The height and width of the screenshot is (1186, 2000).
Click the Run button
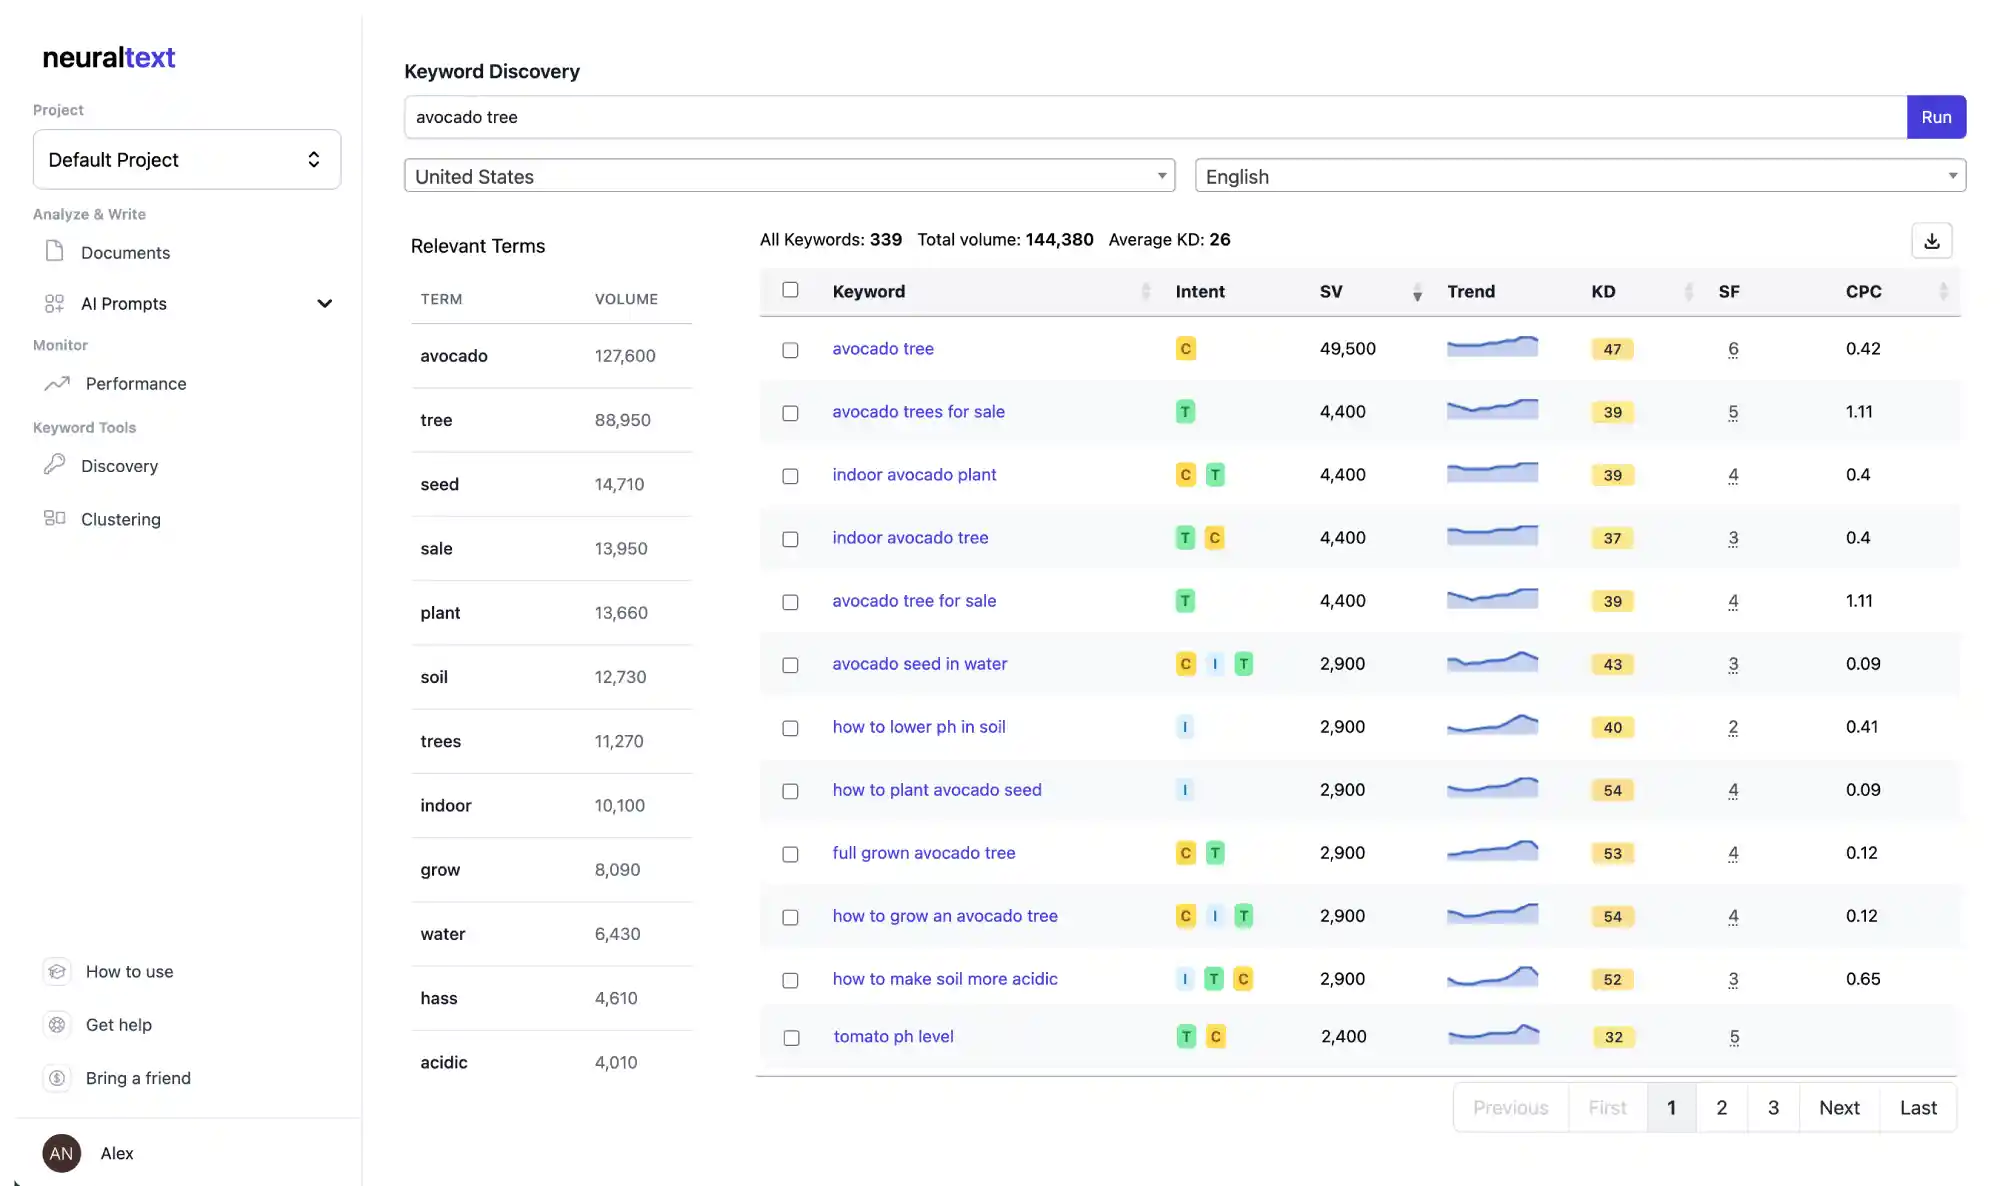click(1936, 117)
